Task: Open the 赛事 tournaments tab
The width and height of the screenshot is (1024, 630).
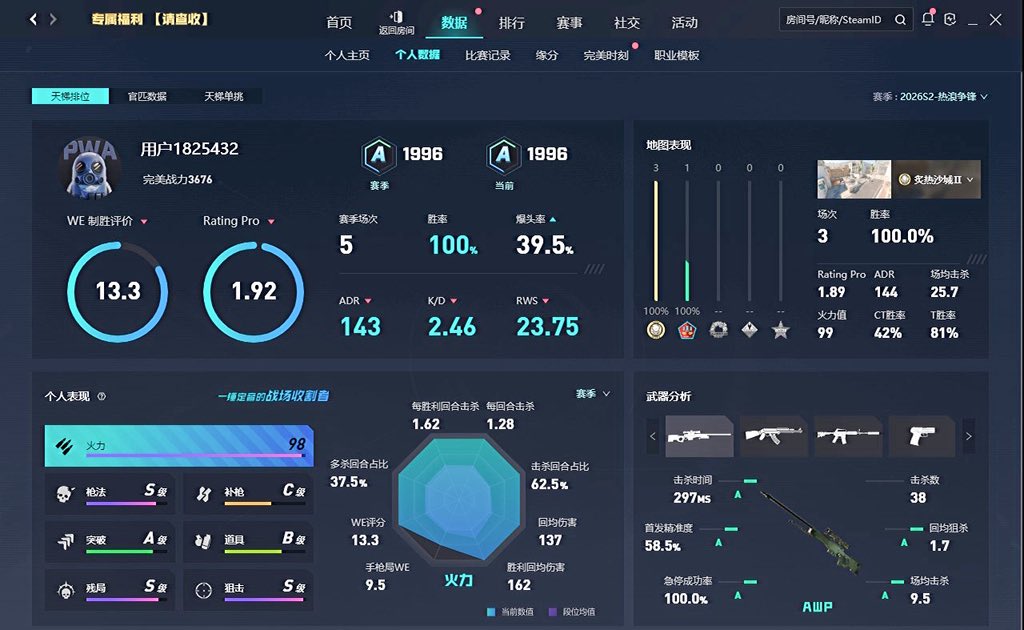Action: pos(569,23)
